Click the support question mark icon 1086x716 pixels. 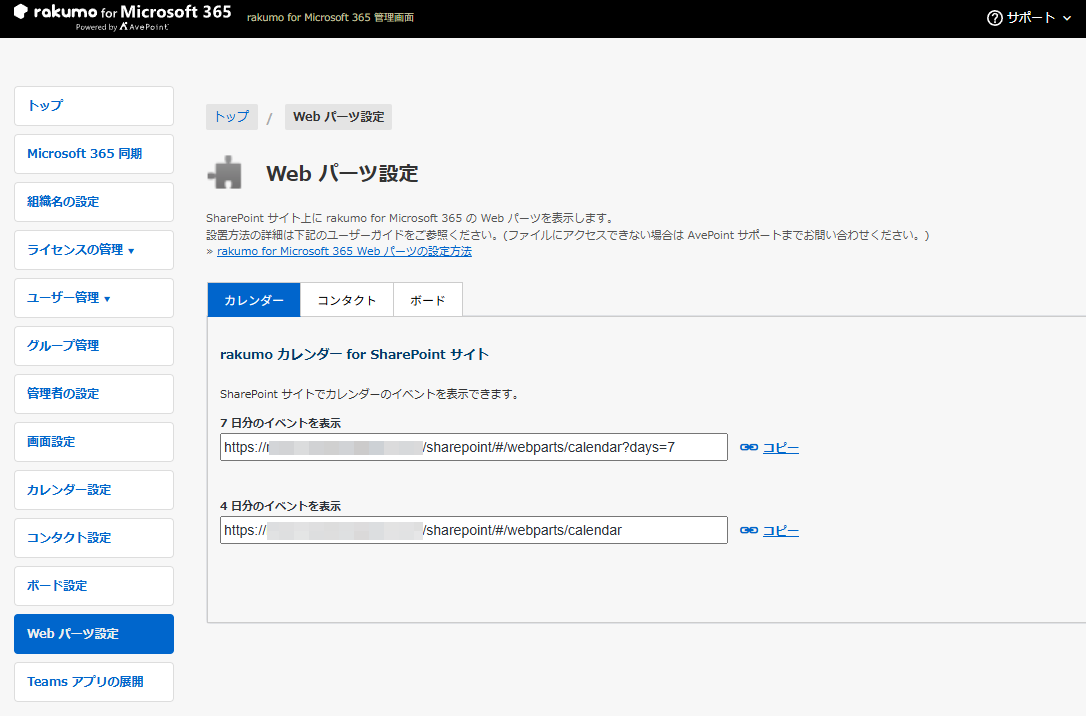point(995,18)
